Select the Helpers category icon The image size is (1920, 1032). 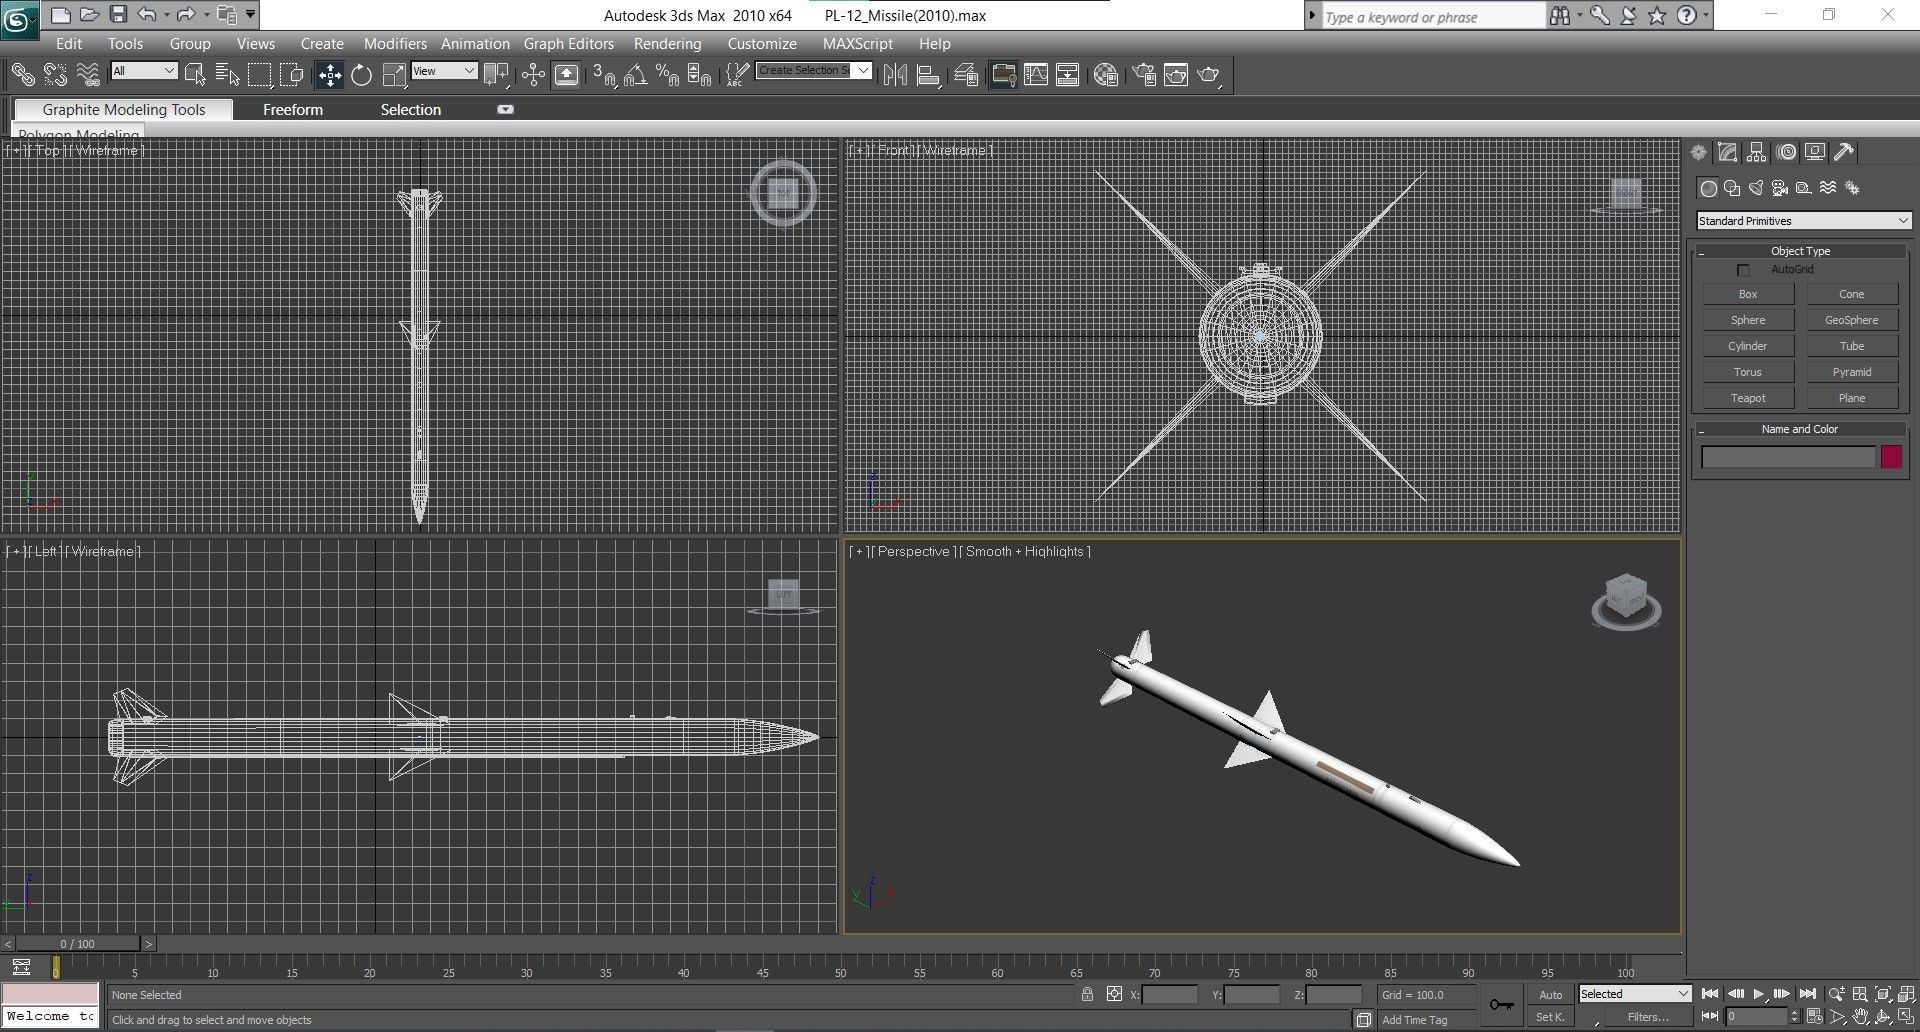(1804, 188)
